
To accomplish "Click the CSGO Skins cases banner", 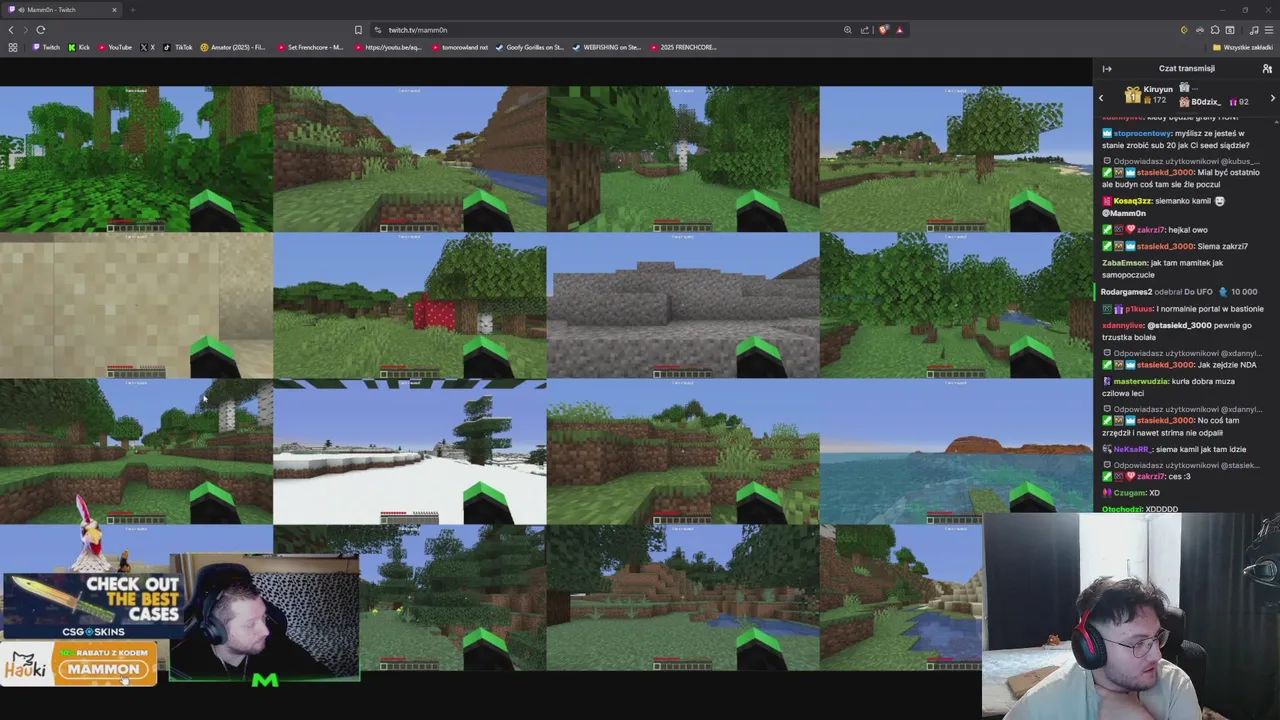I will 91,606.
